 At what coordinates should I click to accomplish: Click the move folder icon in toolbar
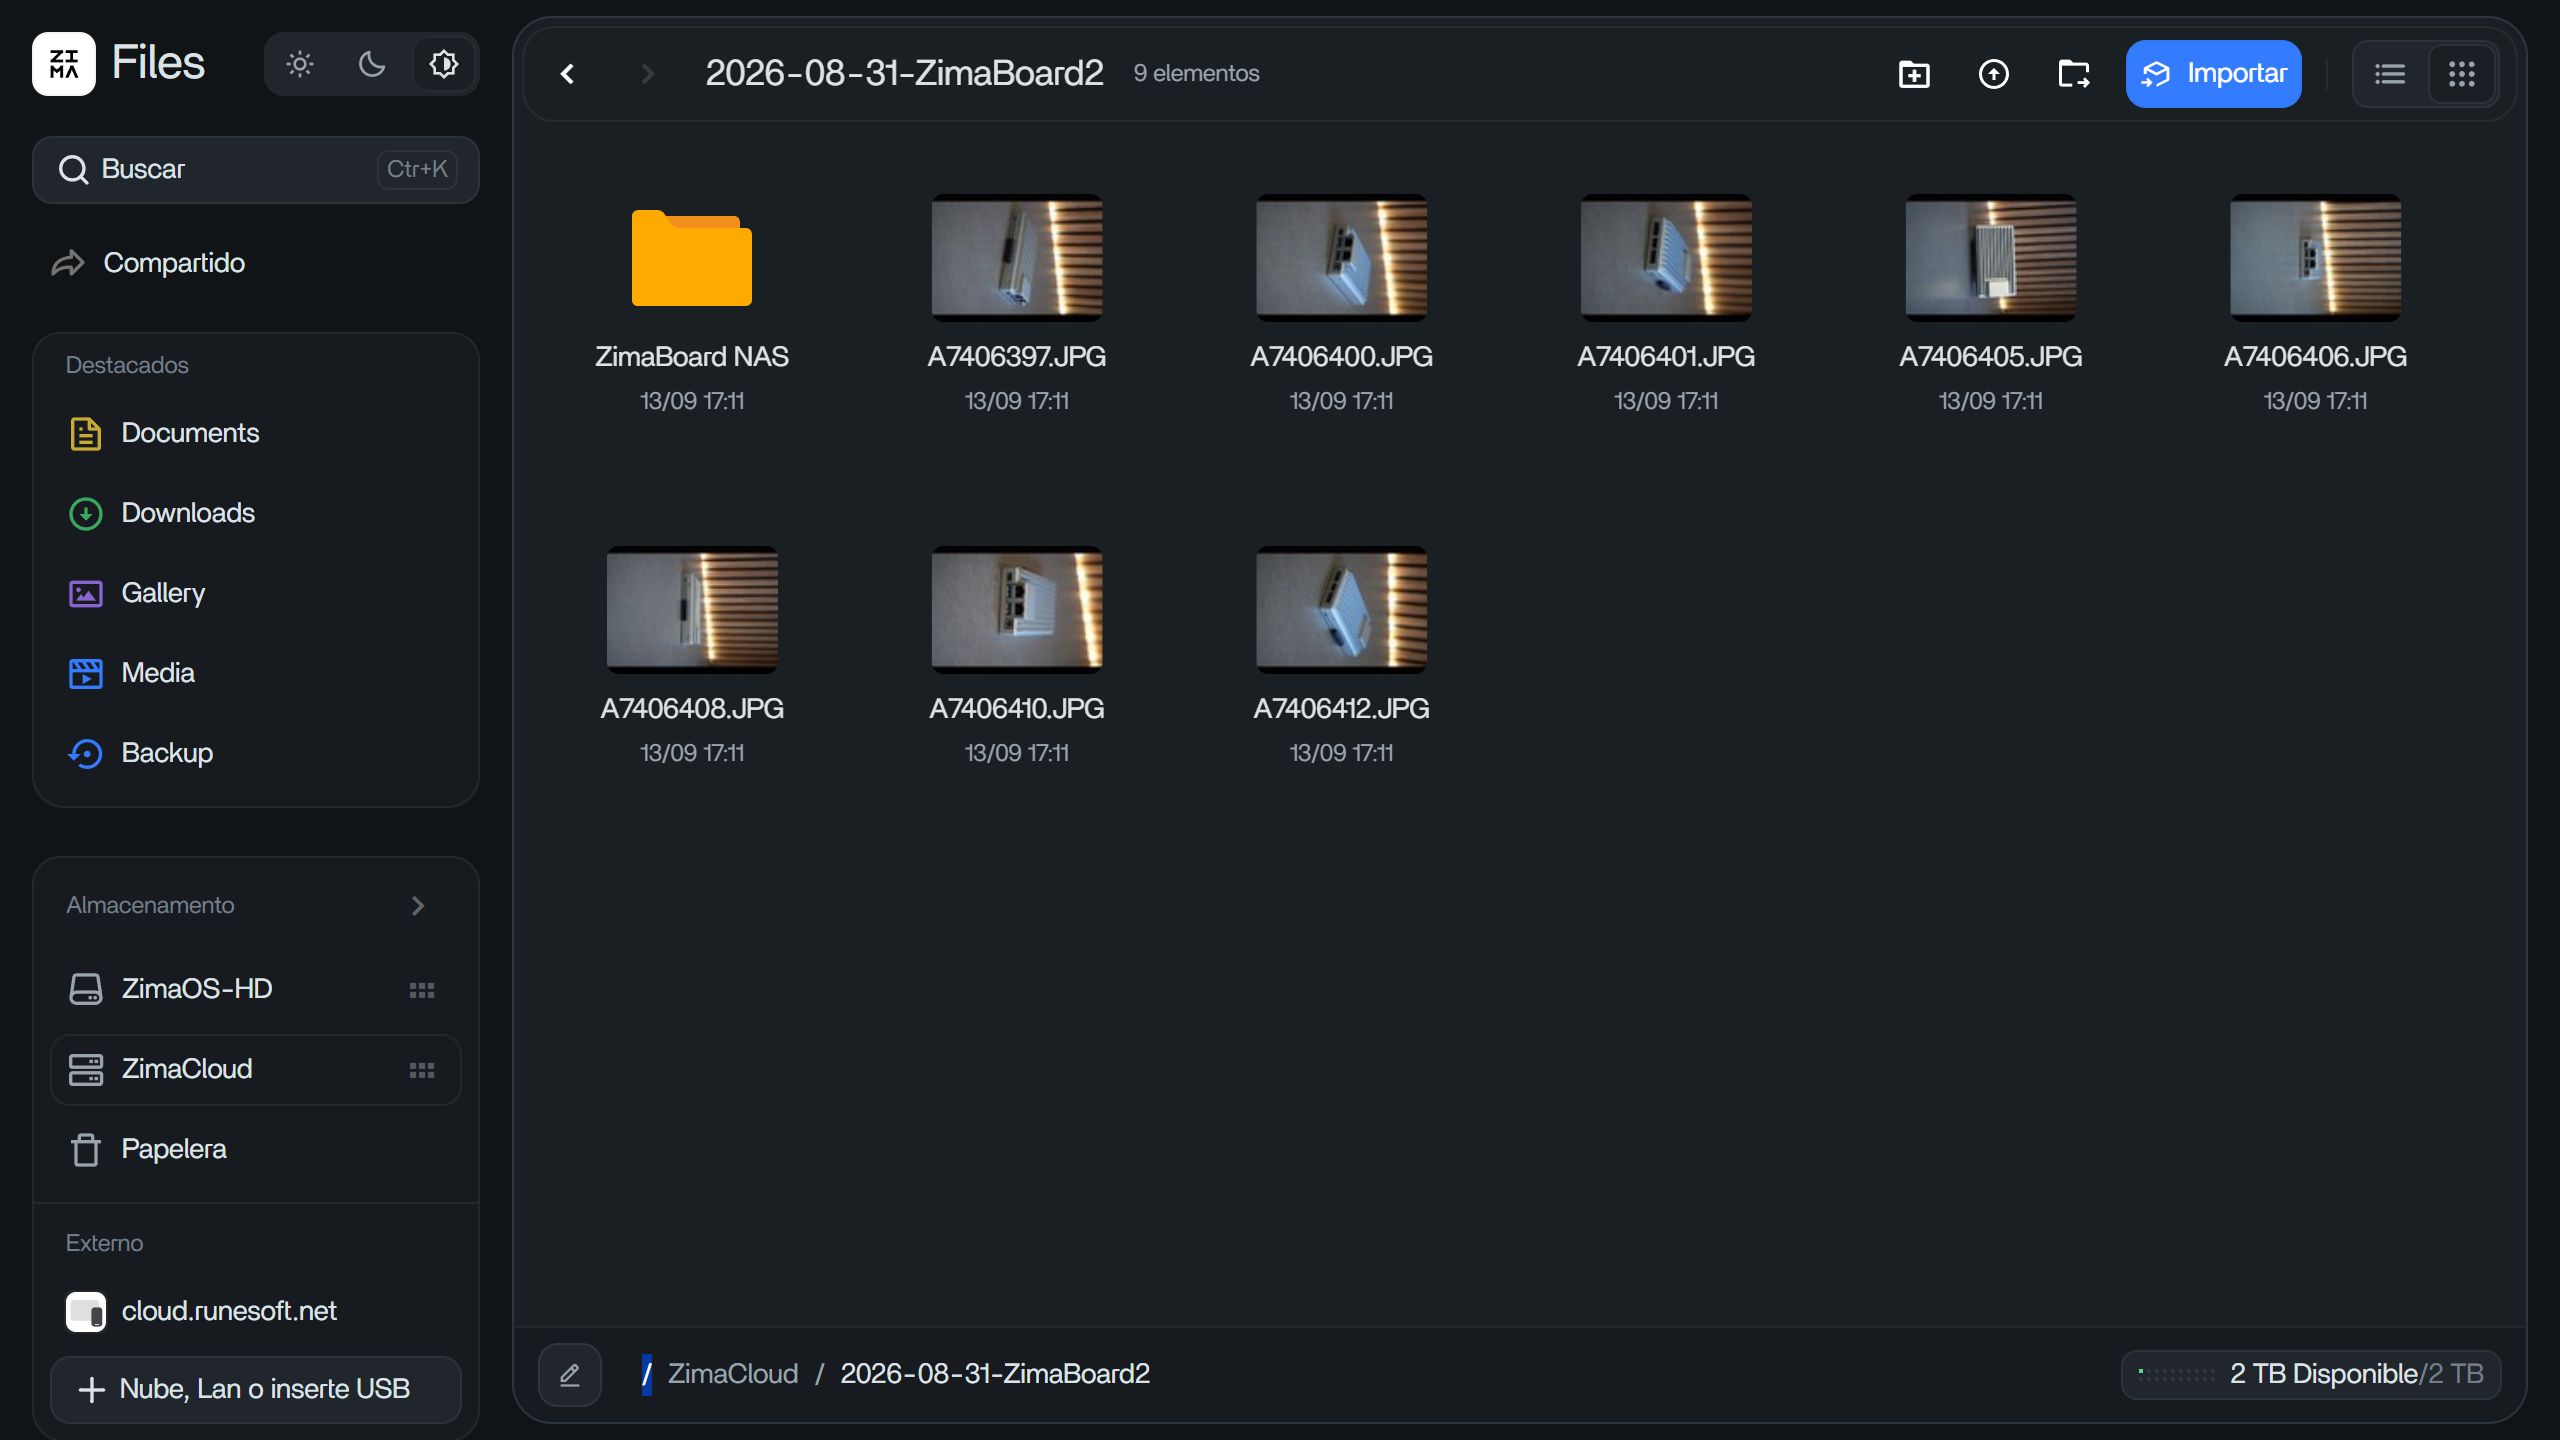2074,74
